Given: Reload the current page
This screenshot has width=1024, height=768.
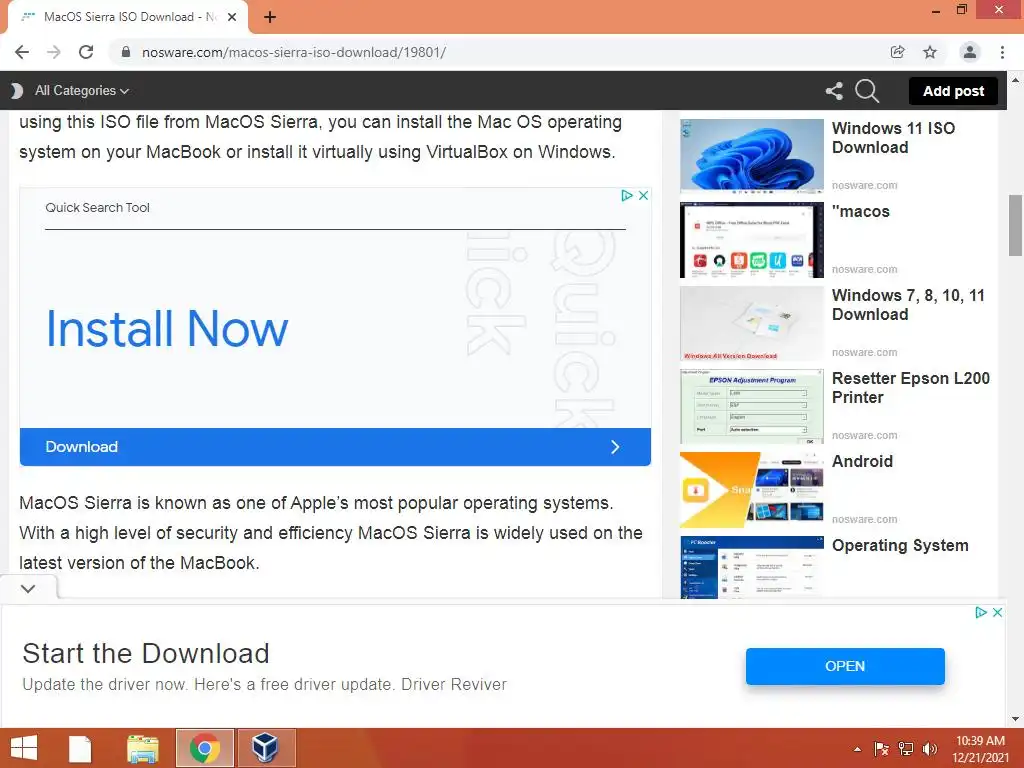Looking at the screenshot, I should pos(86,52).
